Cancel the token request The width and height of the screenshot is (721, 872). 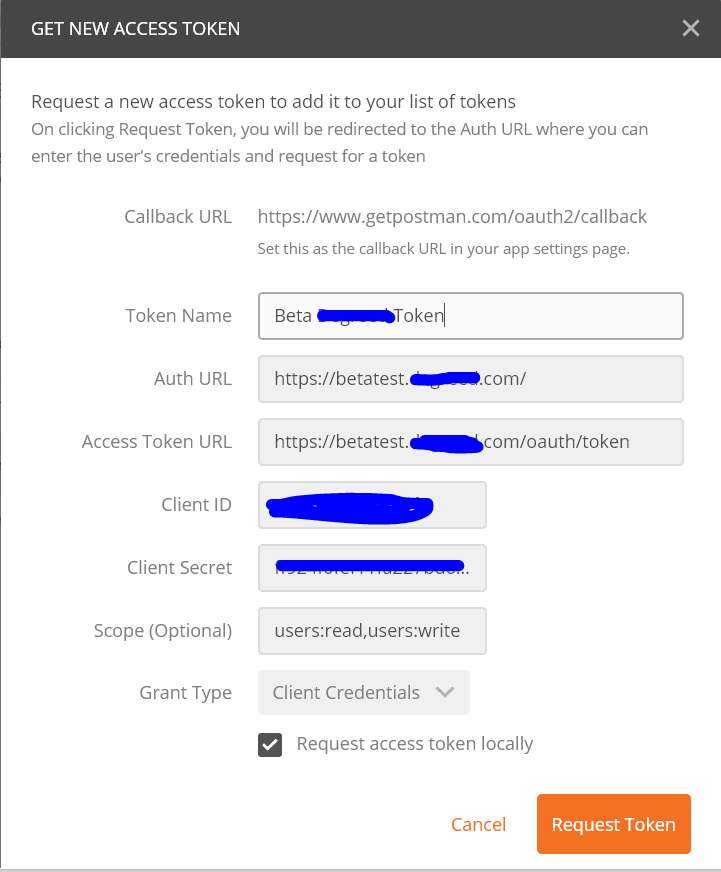click(x=478, y=825)
